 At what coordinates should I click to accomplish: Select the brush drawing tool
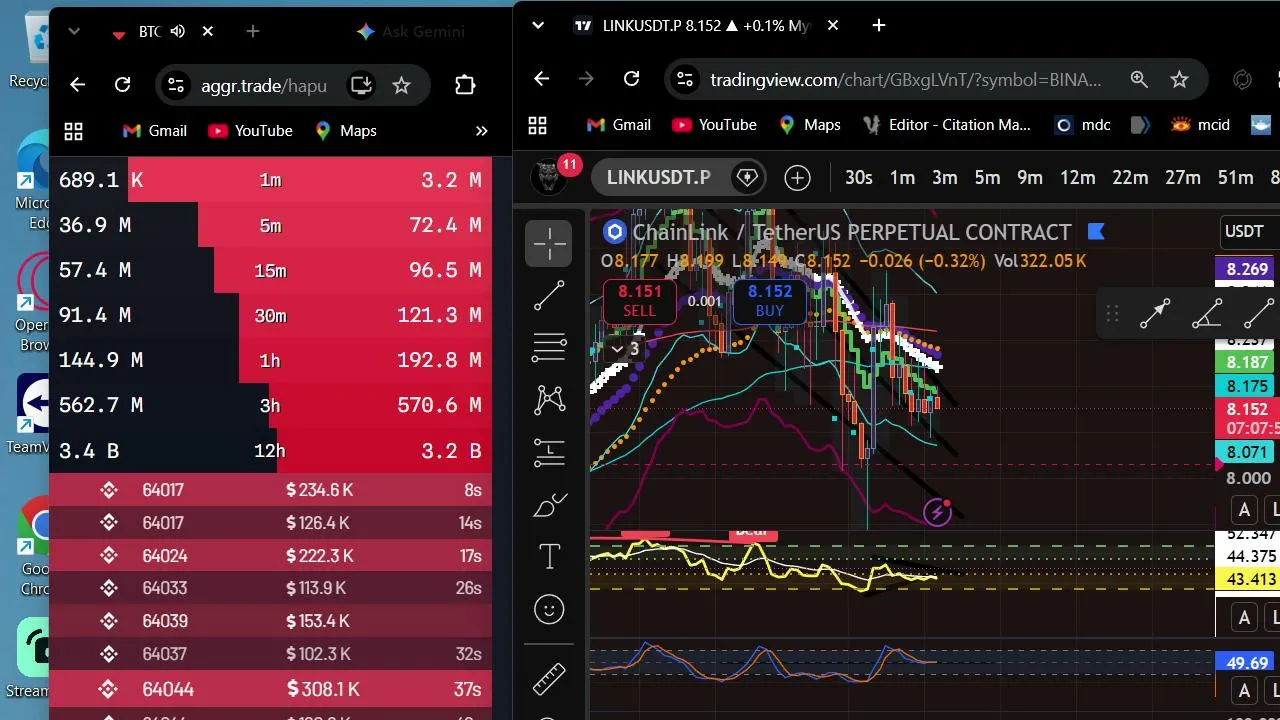point(549,505)
